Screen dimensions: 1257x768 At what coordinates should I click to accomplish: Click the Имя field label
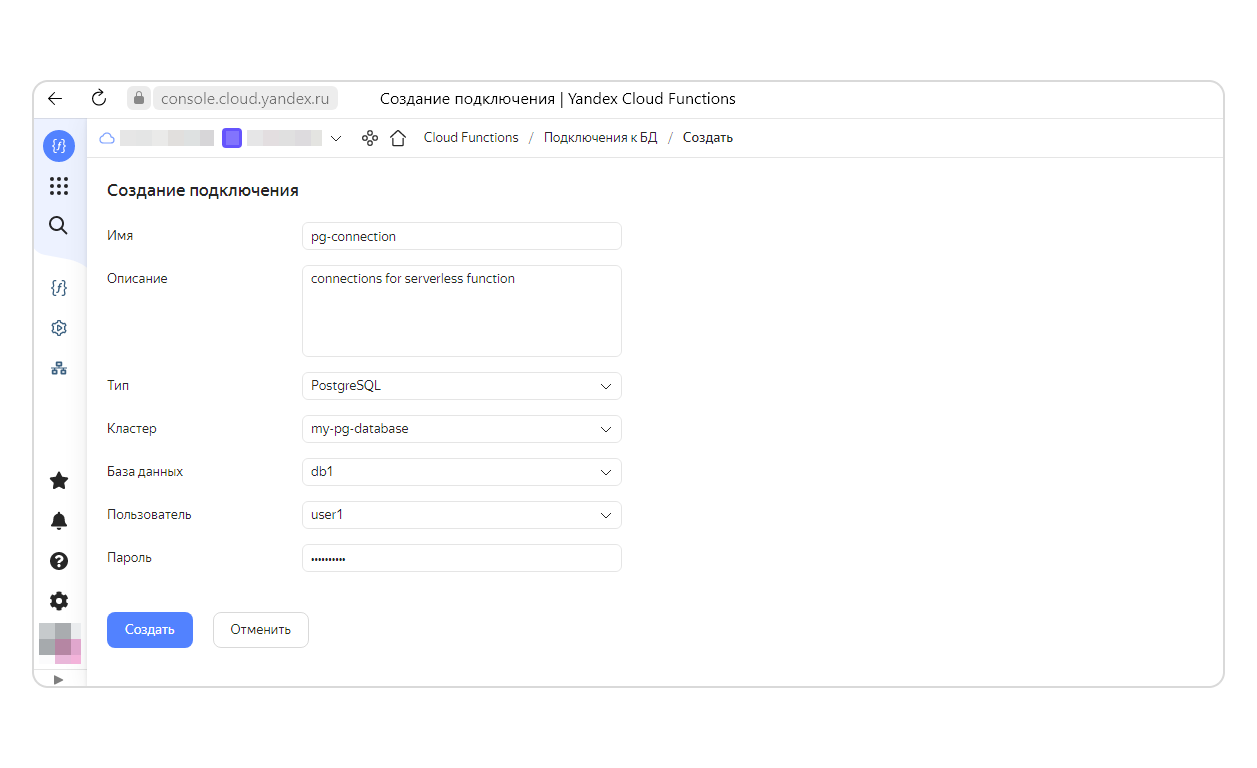120,236
